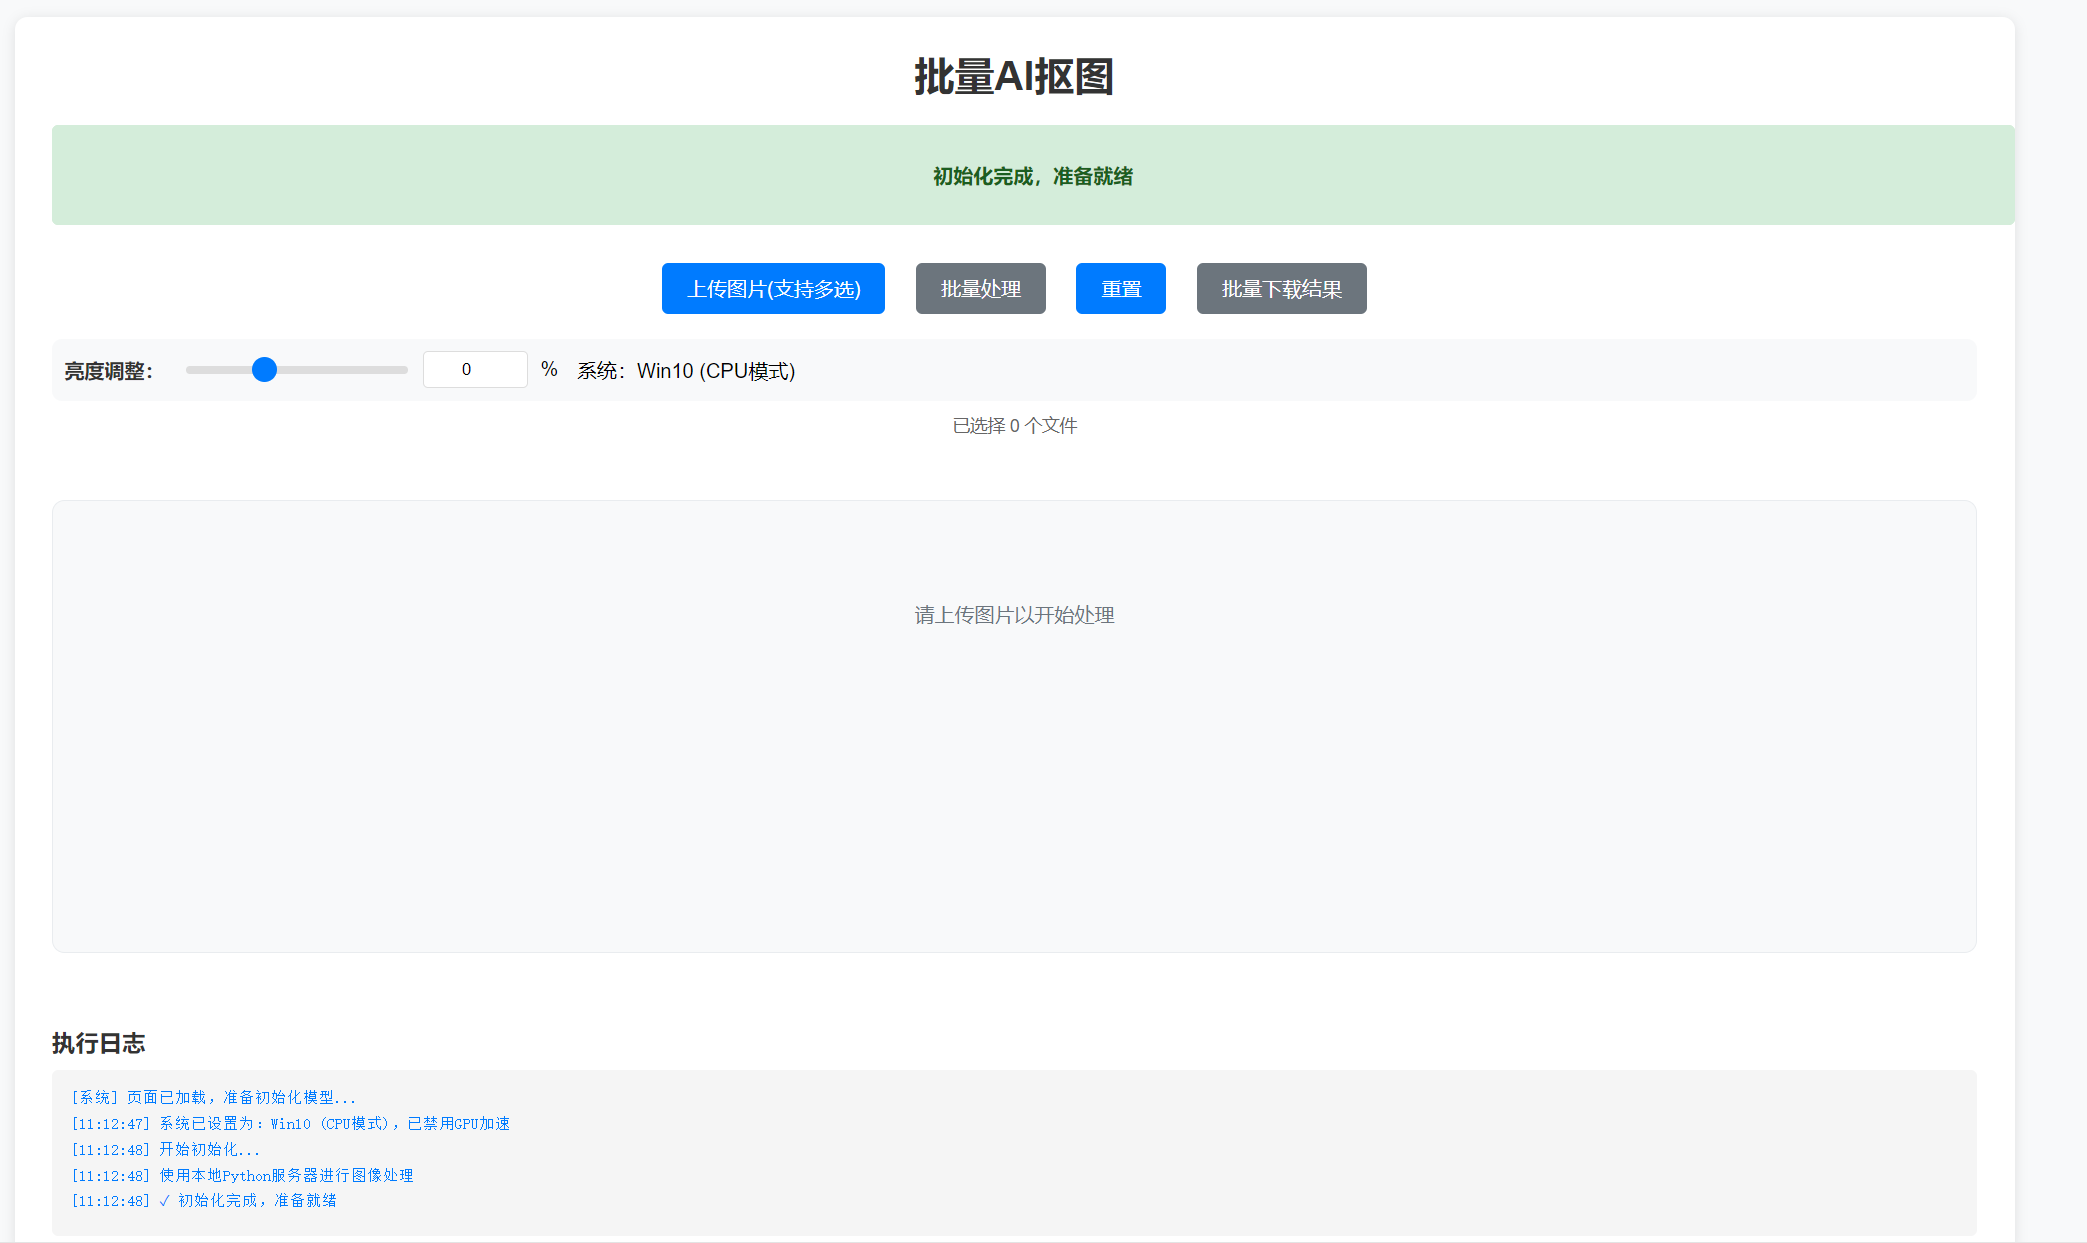The width and height of the screenshot is (2087, 1243).
Task: Click the 亮度调整 label
Action: pos(108,369)
